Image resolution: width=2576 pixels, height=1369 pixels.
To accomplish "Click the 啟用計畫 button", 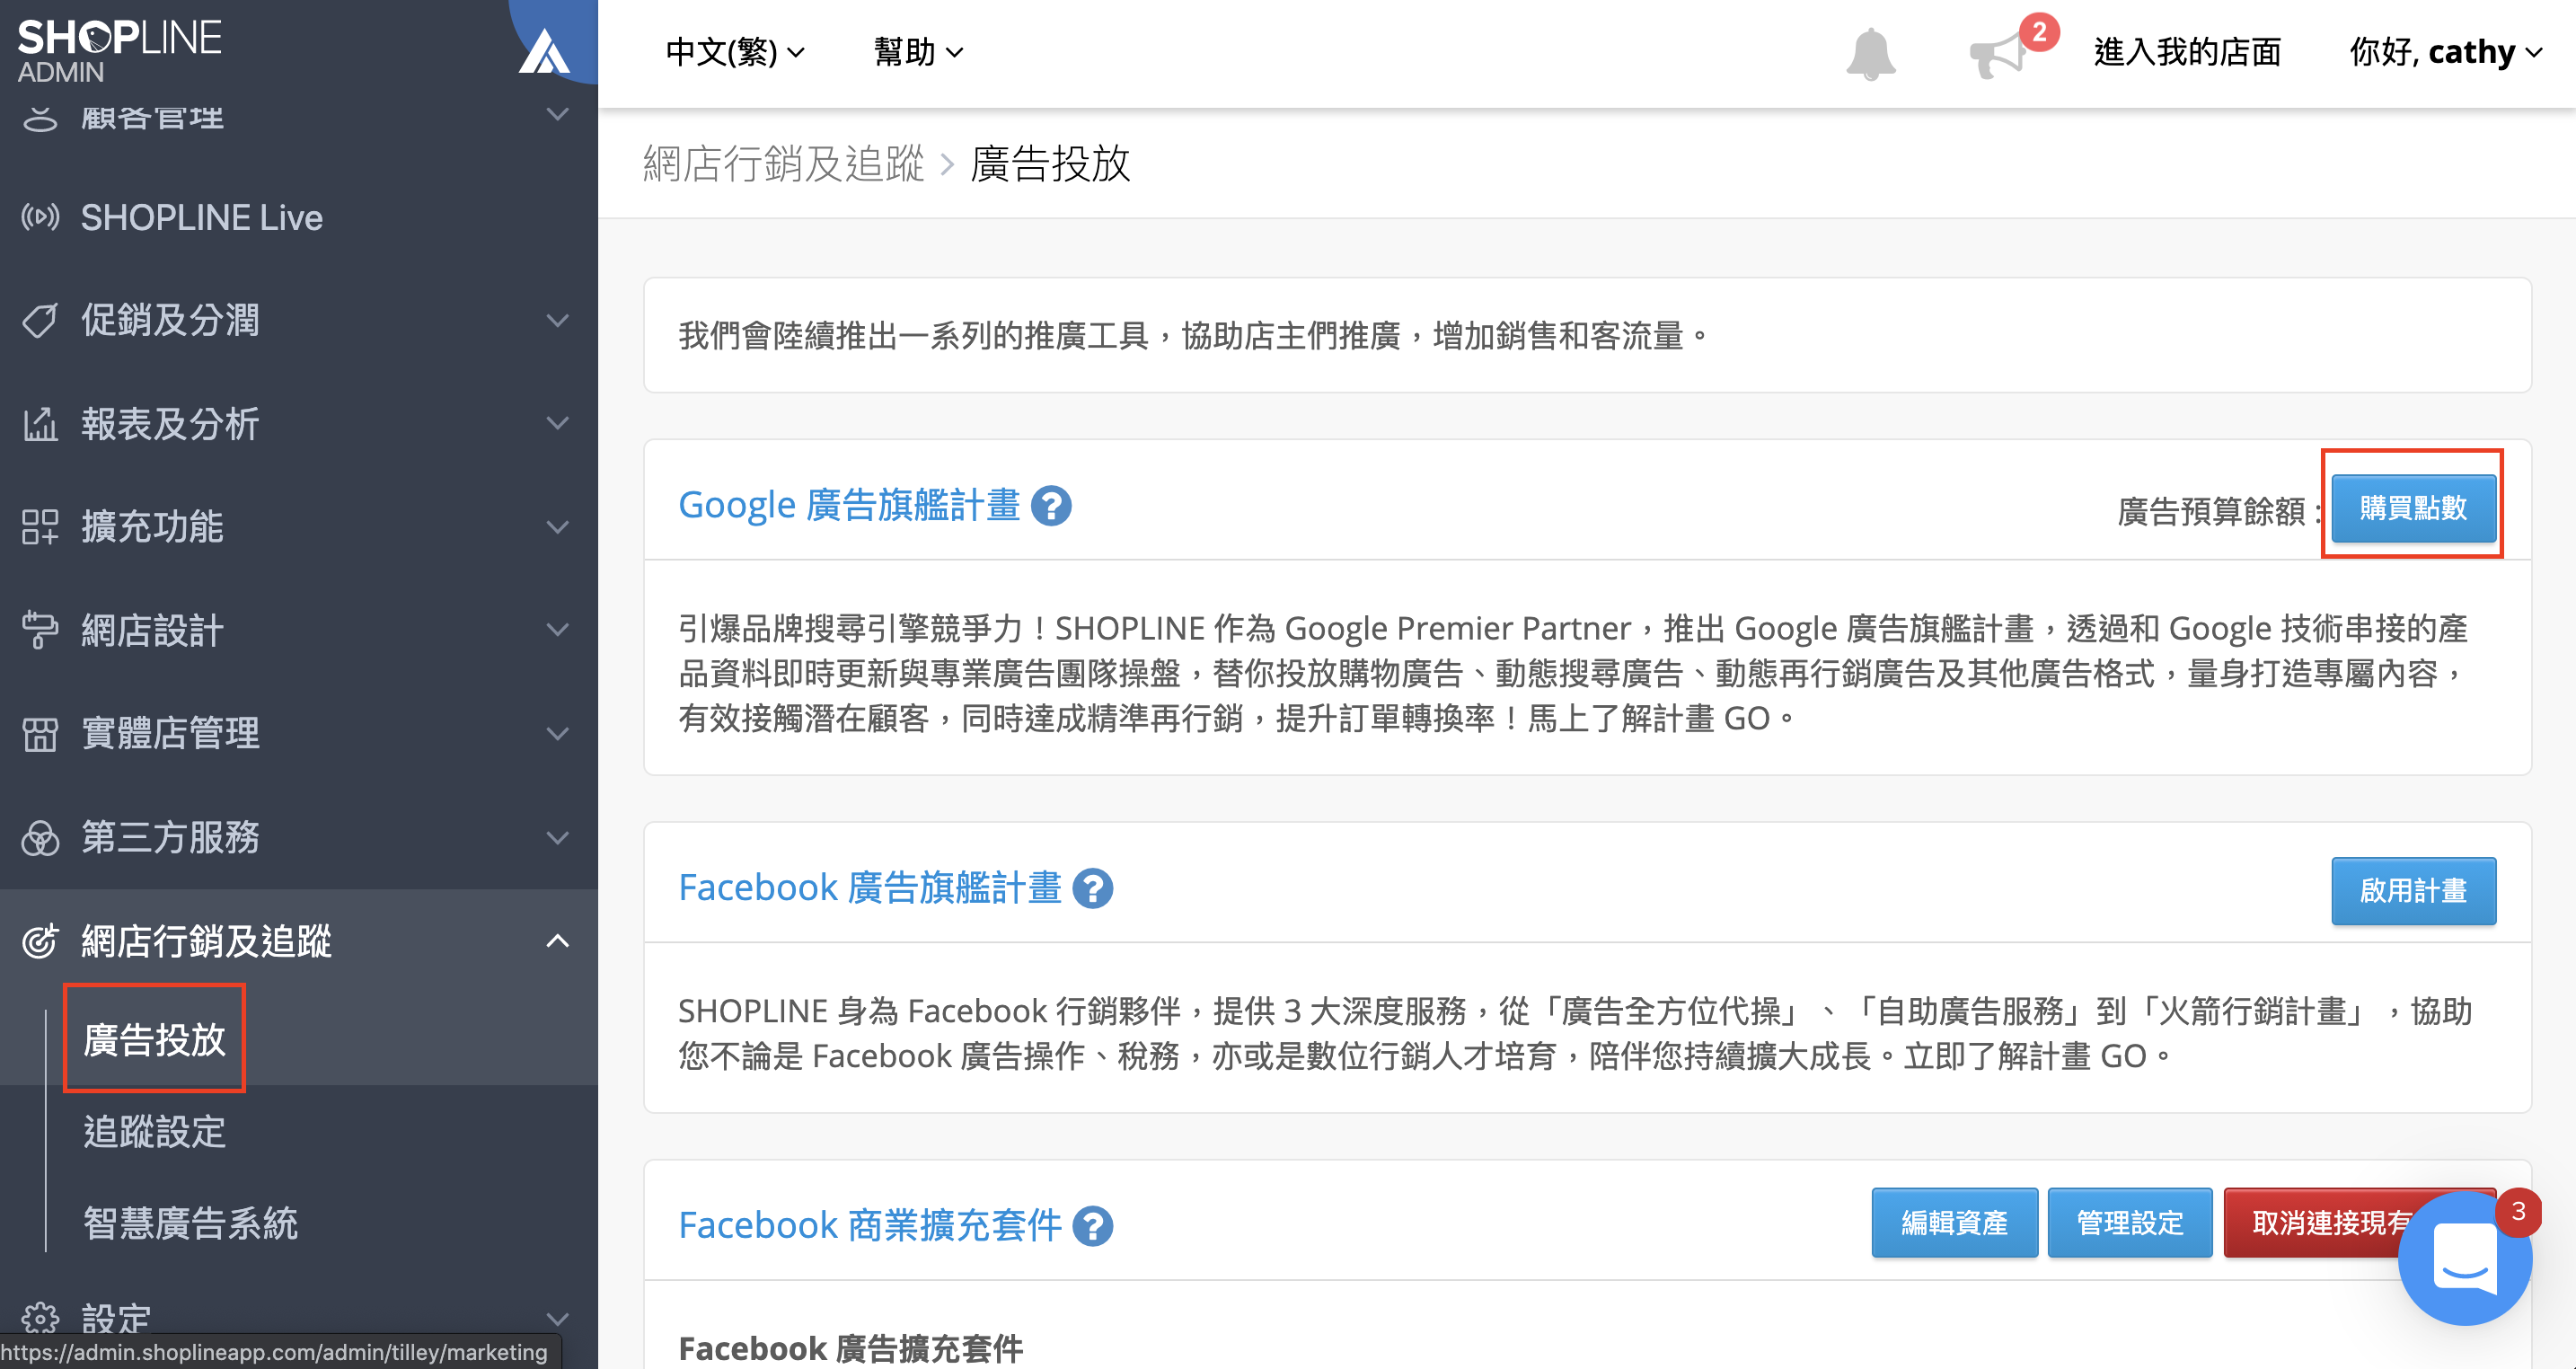I will pos(2413,890).
